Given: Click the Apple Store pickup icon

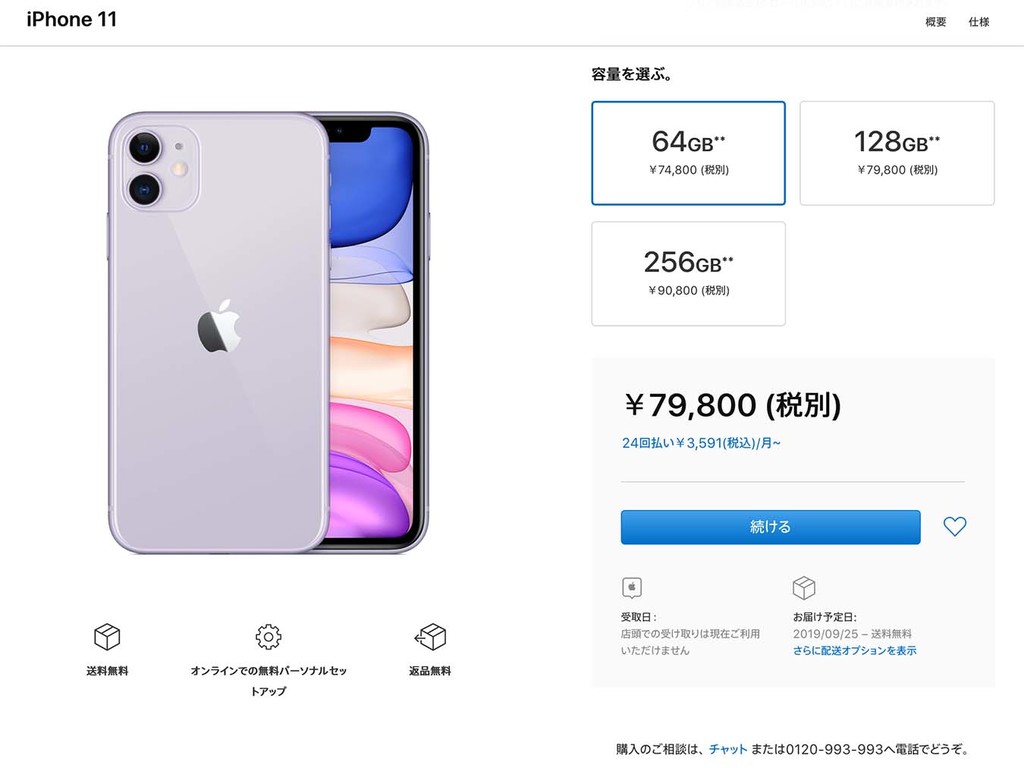Looking at the screenshot, I should point(632,588).
